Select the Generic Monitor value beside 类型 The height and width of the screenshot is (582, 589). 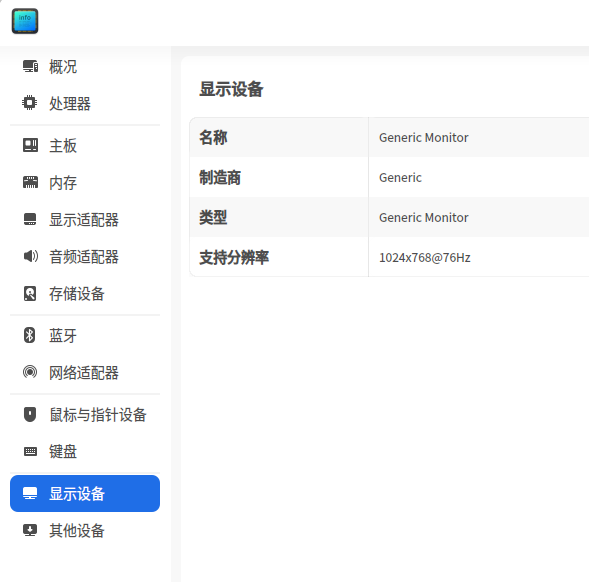[423, 218]
